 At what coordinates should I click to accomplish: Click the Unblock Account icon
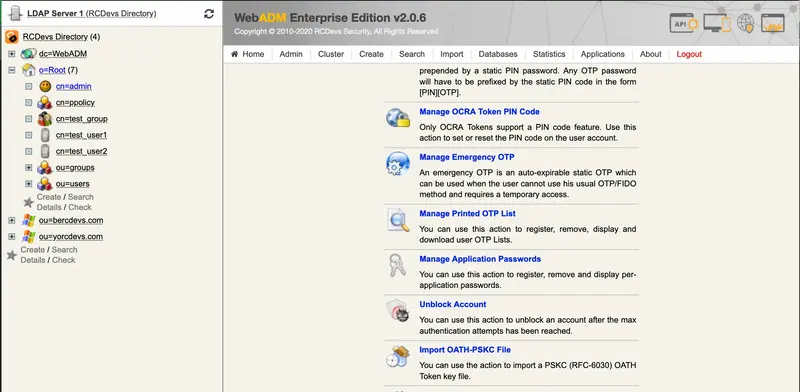click(x=397, y=311)
